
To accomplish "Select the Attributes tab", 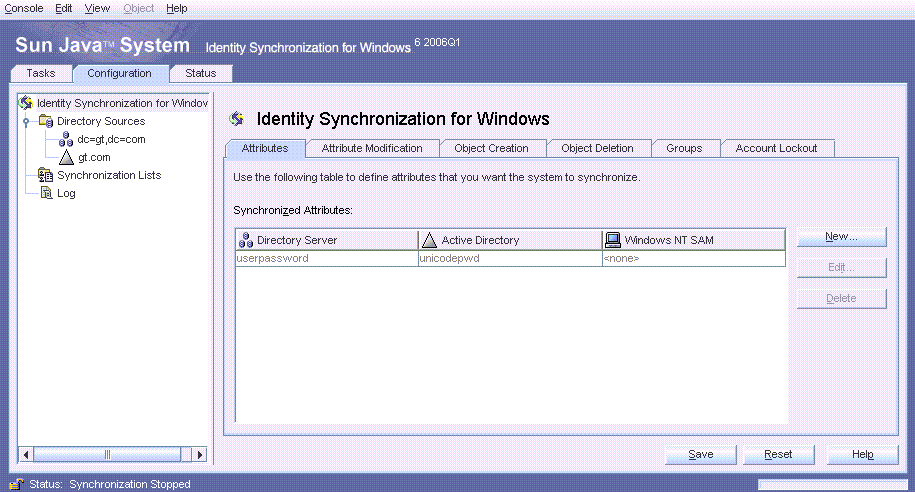I will coord(265,148).
